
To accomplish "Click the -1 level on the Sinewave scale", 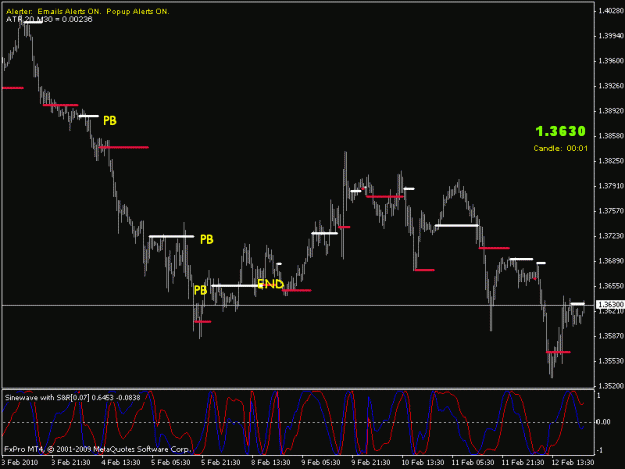I will (598, 451).
